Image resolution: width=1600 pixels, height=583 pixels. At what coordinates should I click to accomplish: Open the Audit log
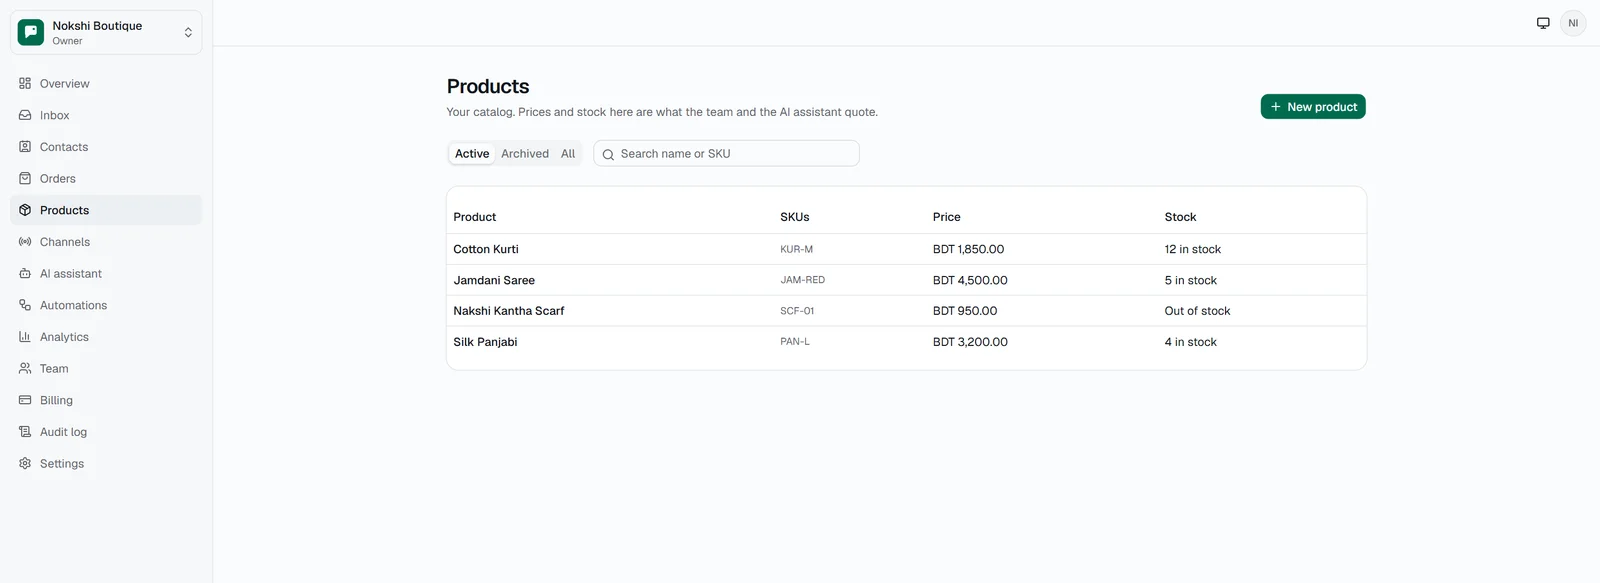tap(106, 432)
